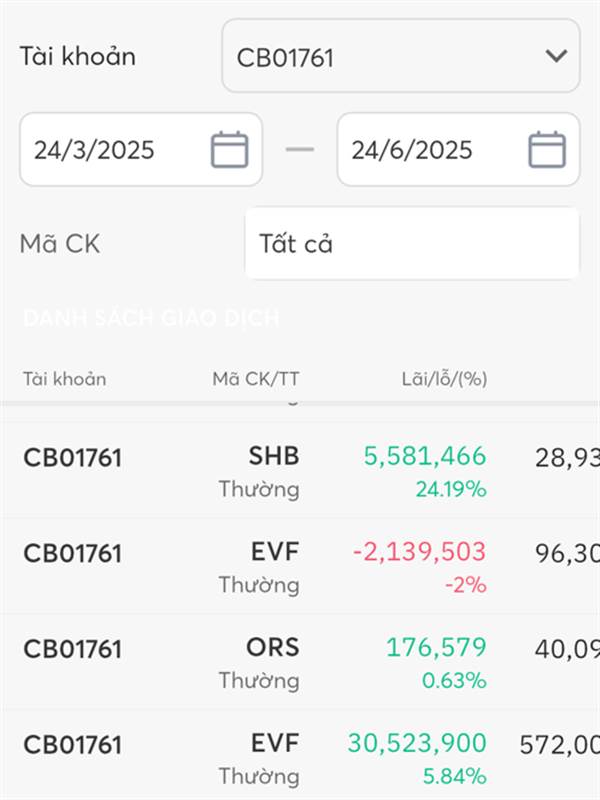Open the ORS transaction row
This screenshot has height=800, width=600.
[x=300, y=662]
